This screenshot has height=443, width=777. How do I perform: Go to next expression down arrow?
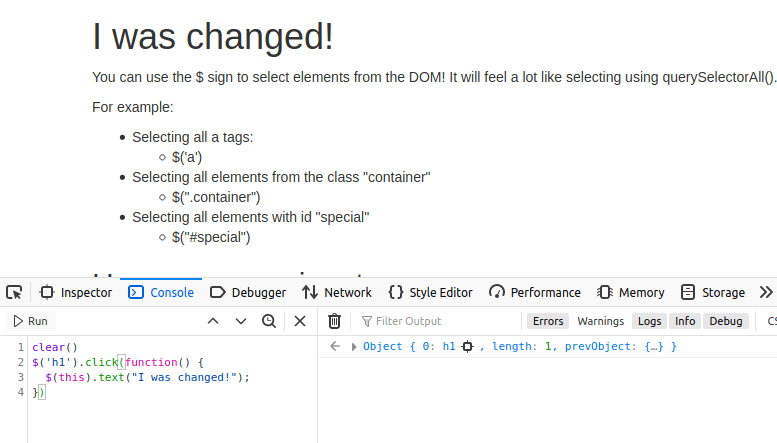click(x=241, y=321)
